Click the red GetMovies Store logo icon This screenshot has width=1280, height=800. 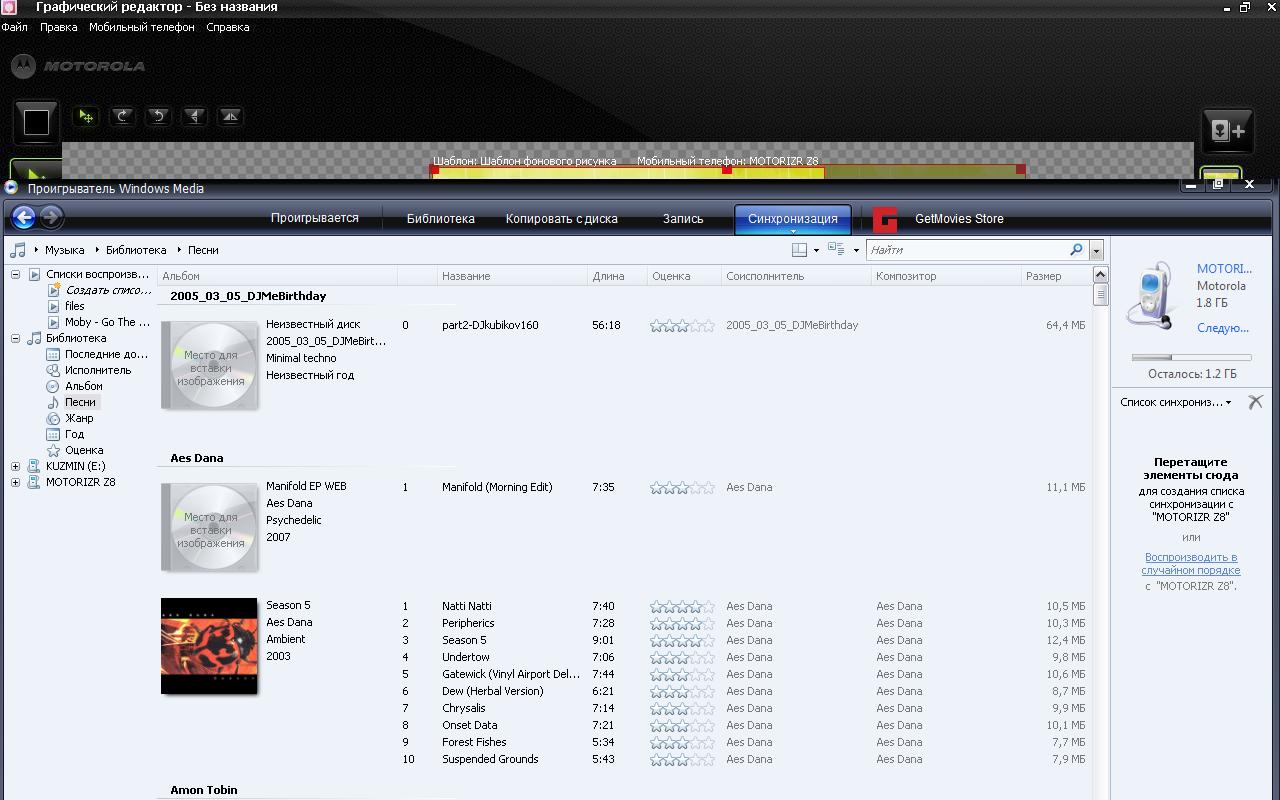(x=885, y=219)
